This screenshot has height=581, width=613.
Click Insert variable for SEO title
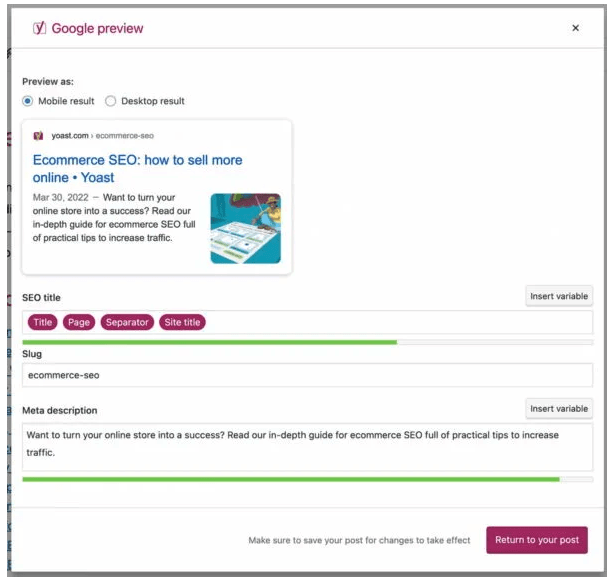pyautogui.click(x=558, y=296)
